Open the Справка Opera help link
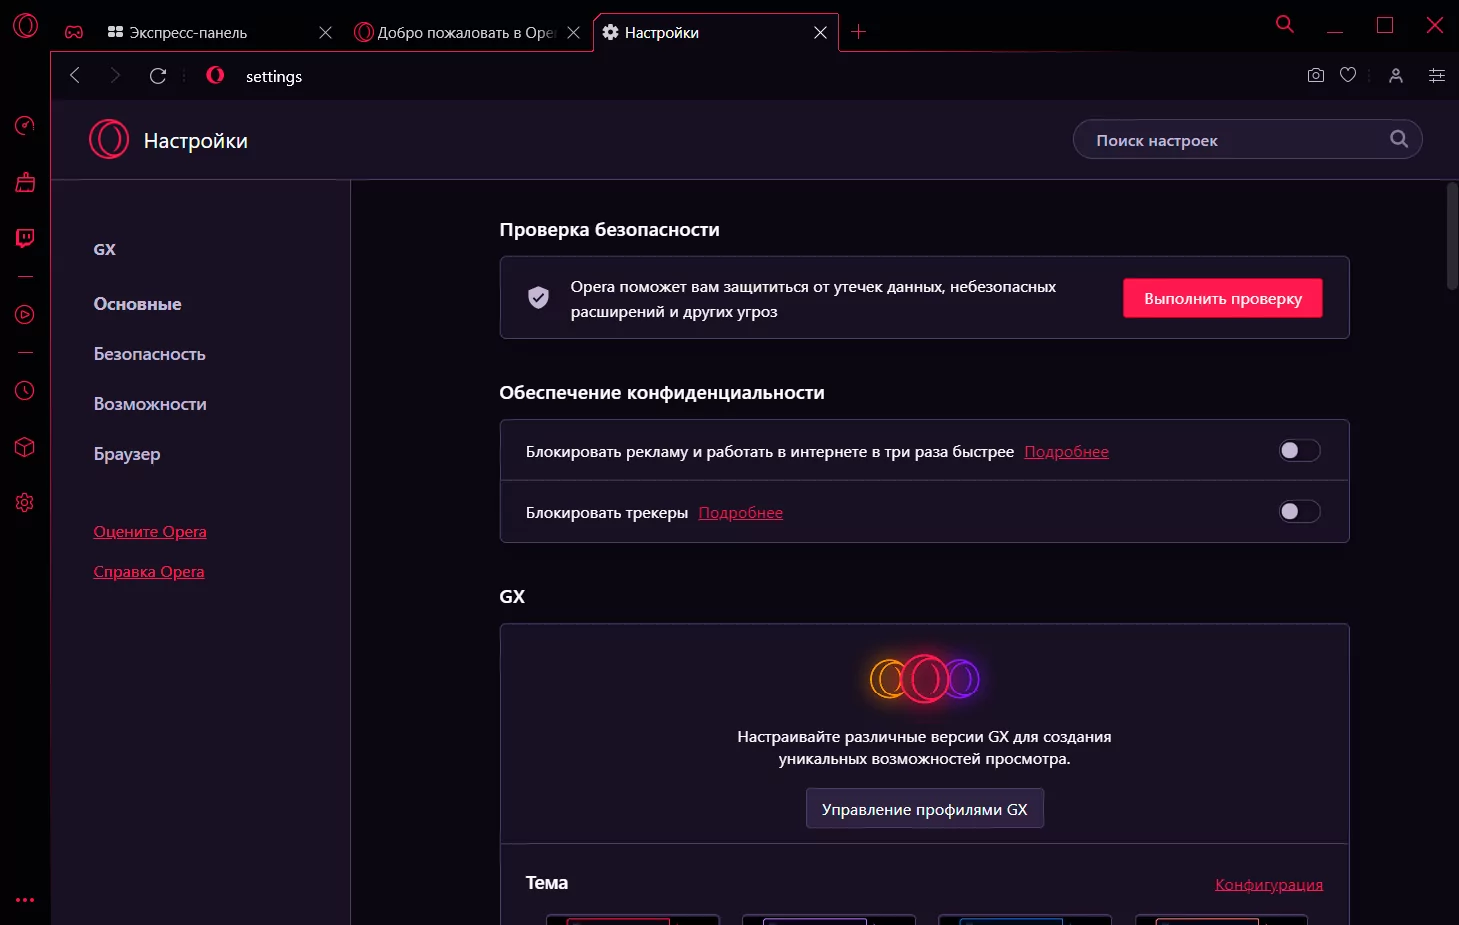1459x925 pixels. [x=149, y=572]
